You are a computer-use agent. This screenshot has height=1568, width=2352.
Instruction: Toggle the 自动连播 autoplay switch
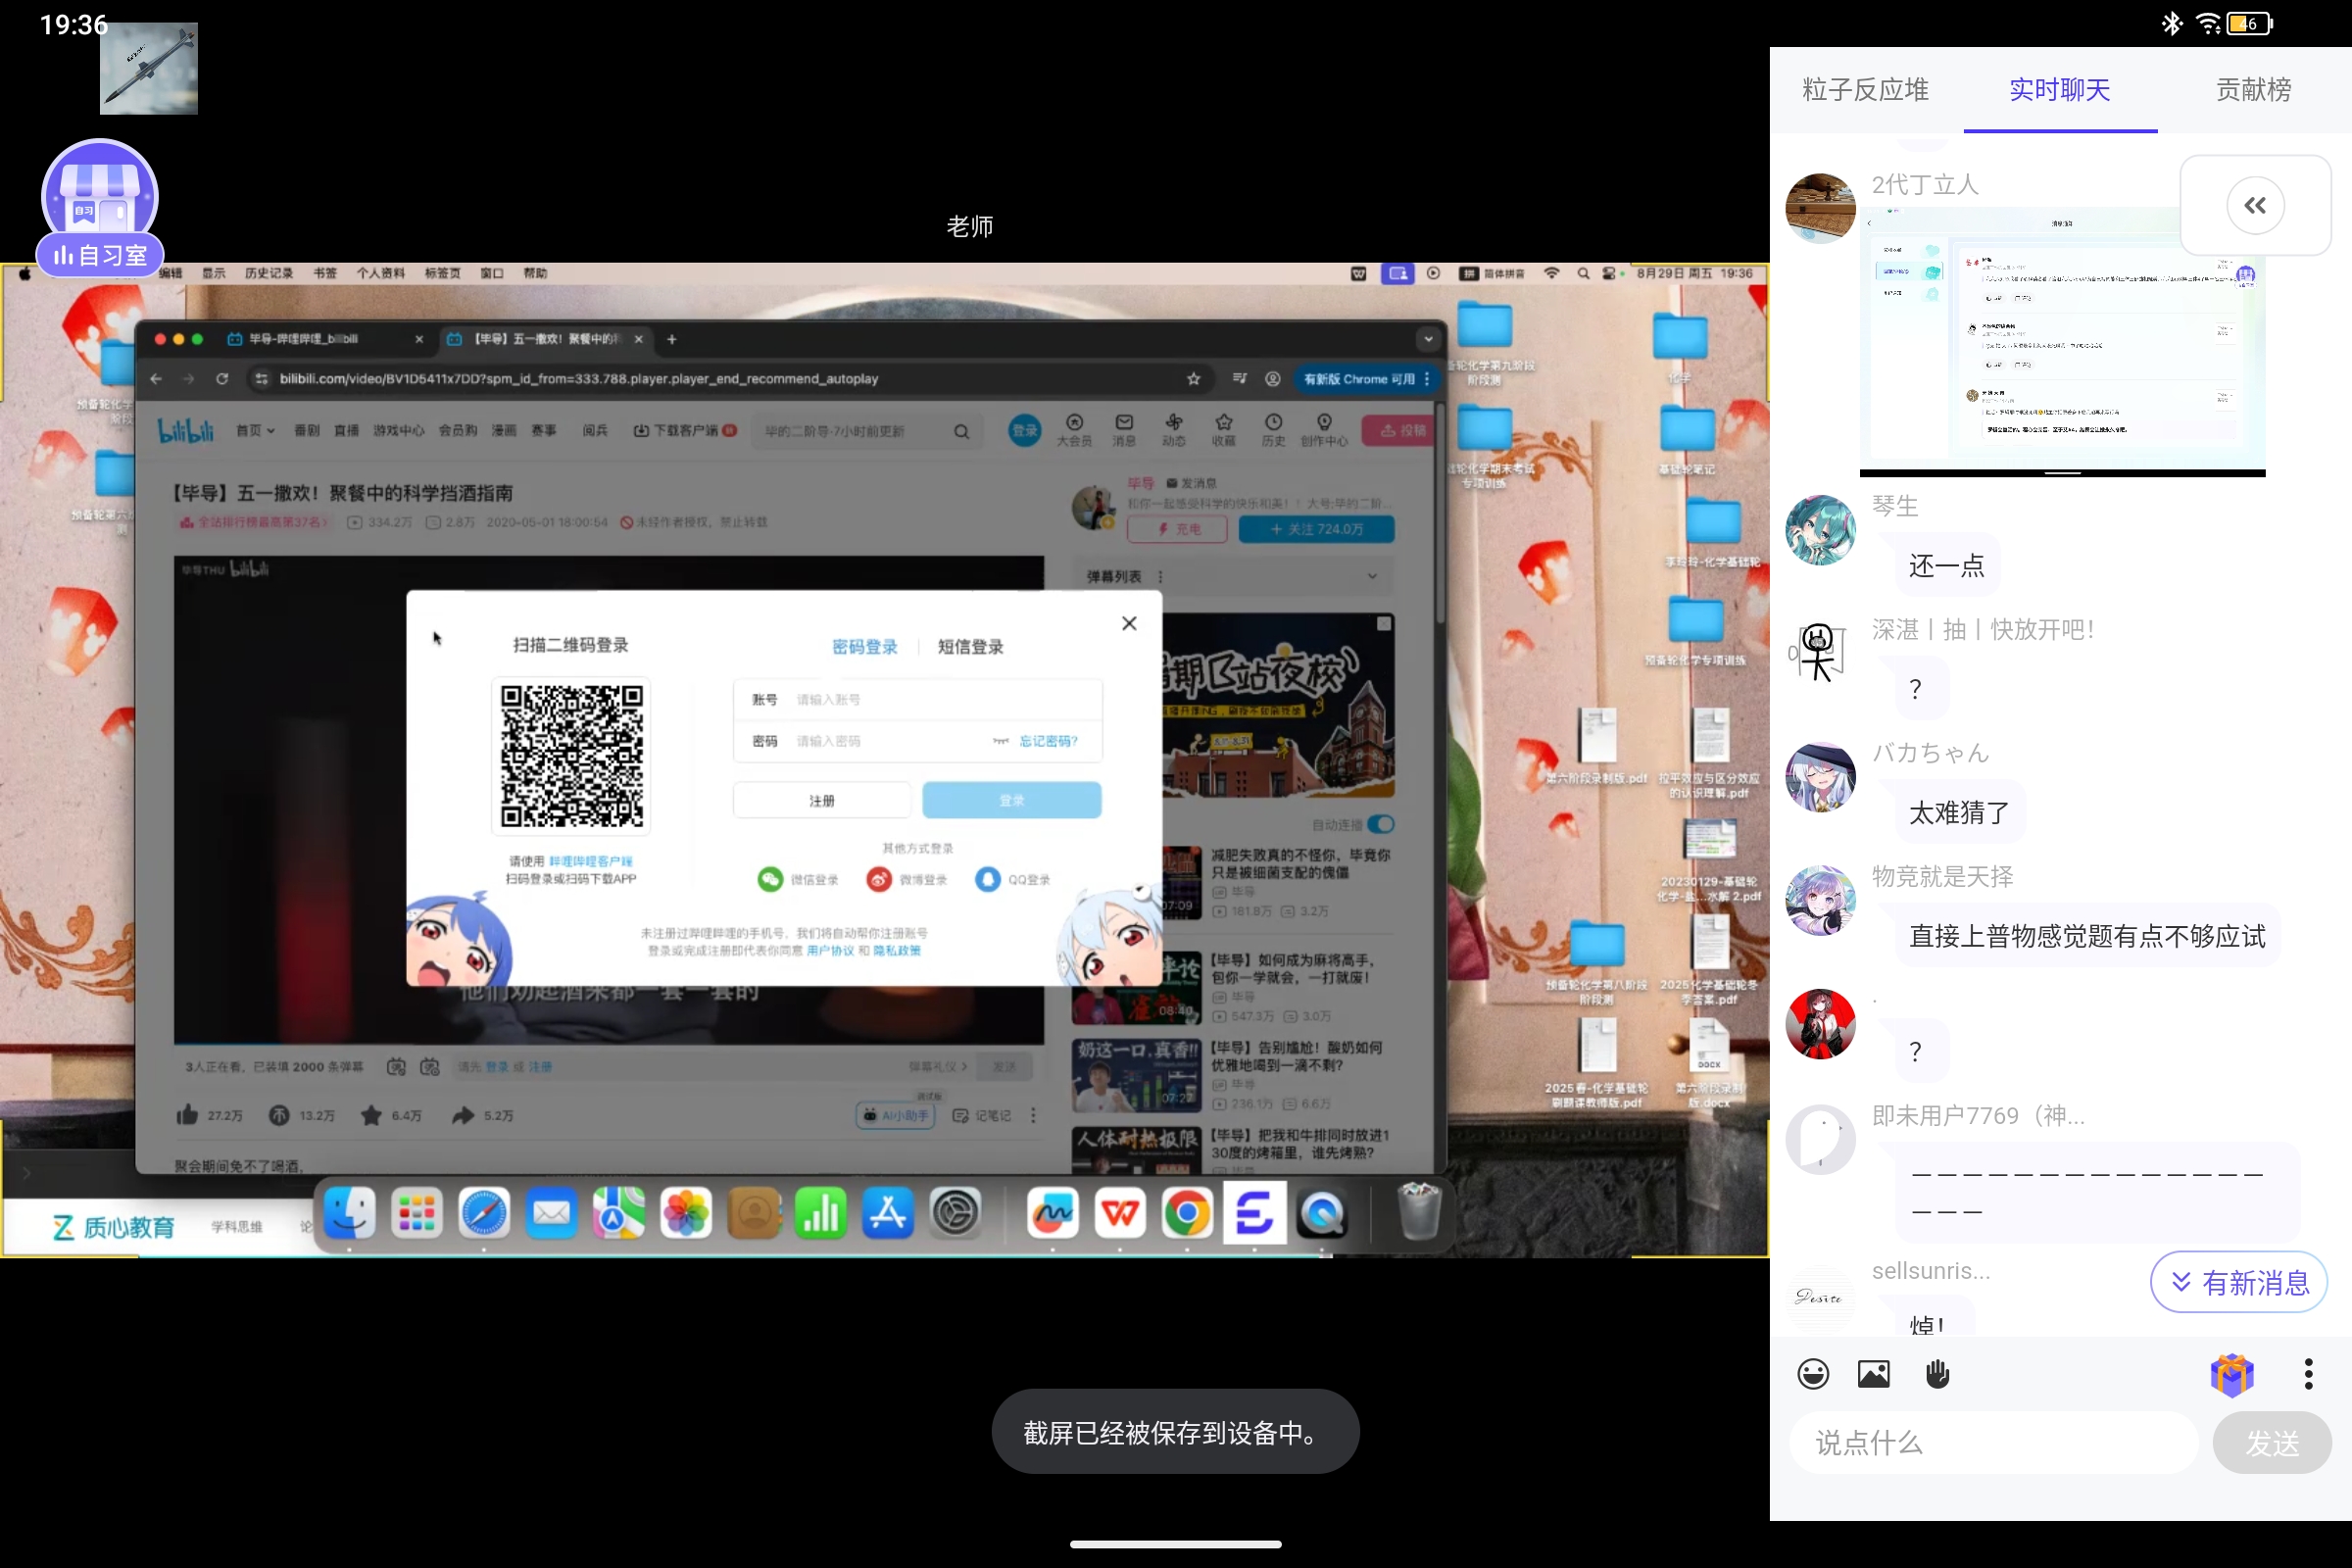1381,824
